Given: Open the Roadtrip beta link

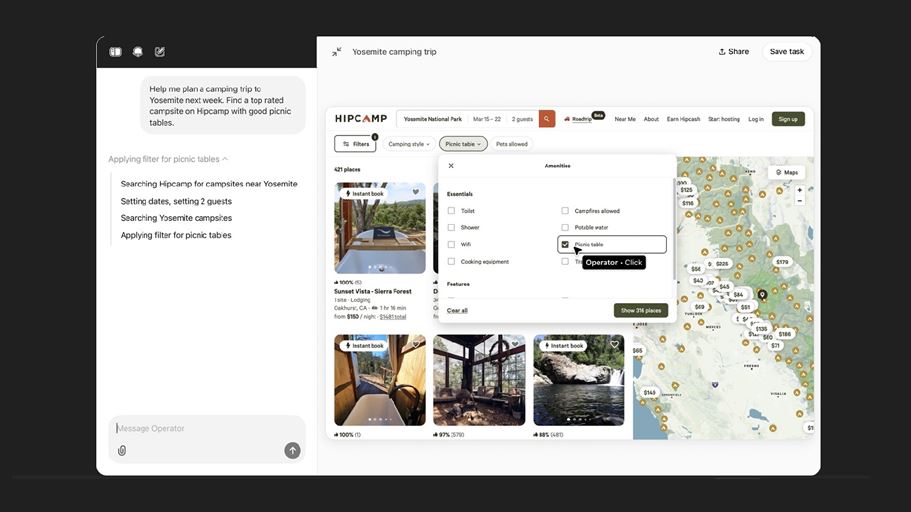Looking at the screenshot, I should click(583, 119).
